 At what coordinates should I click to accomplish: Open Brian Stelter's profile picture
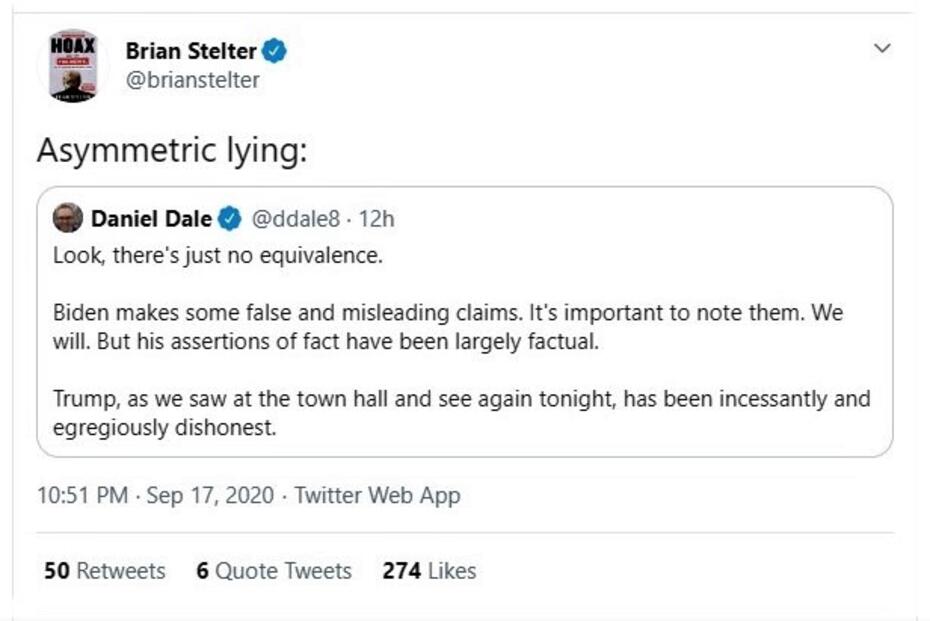tap(73, 65)
